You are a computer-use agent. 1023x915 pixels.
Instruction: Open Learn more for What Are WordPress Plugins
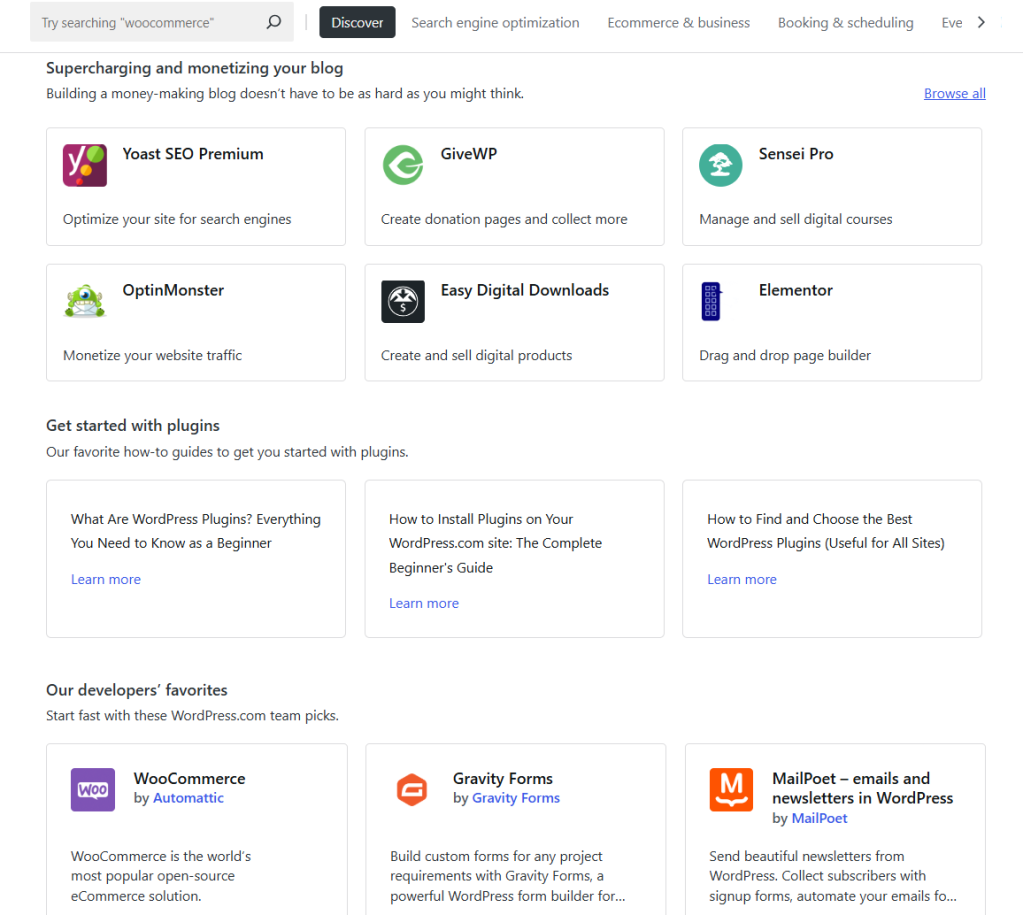[106, 580]
